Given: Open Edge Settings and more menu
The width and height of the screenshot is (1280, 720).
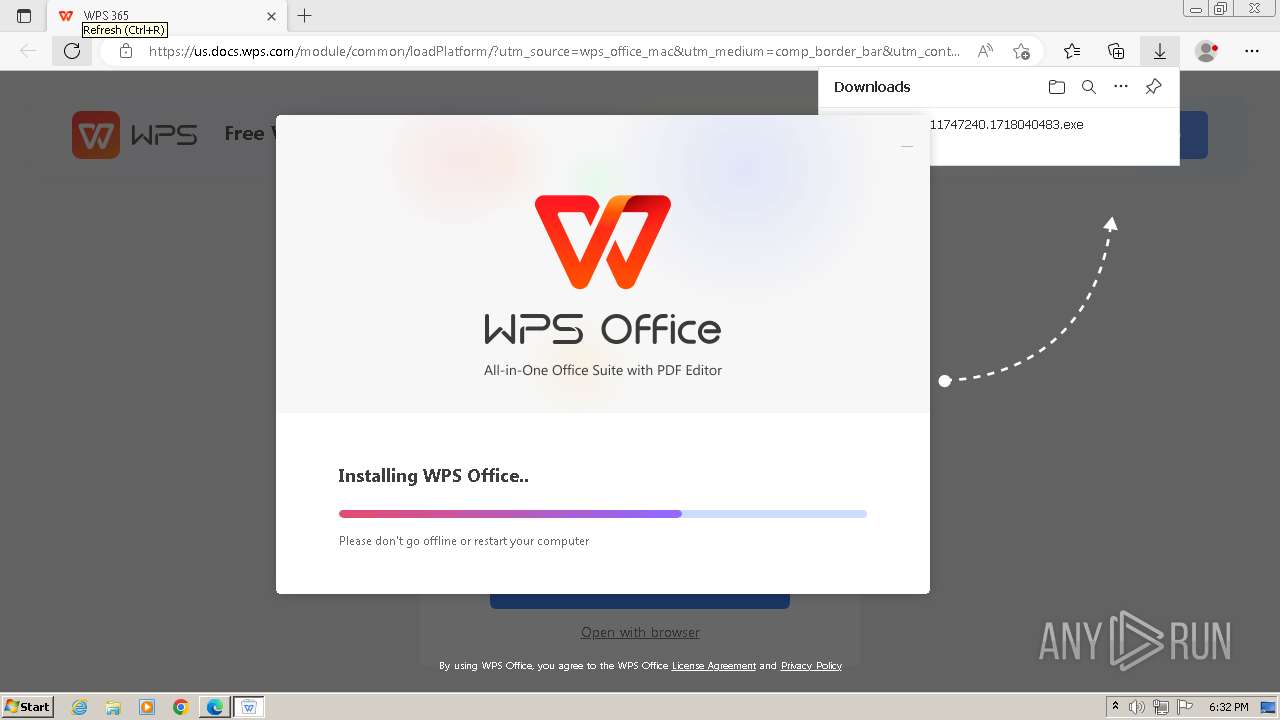Looking at the screenshot, I should (x=1252, y=51).
